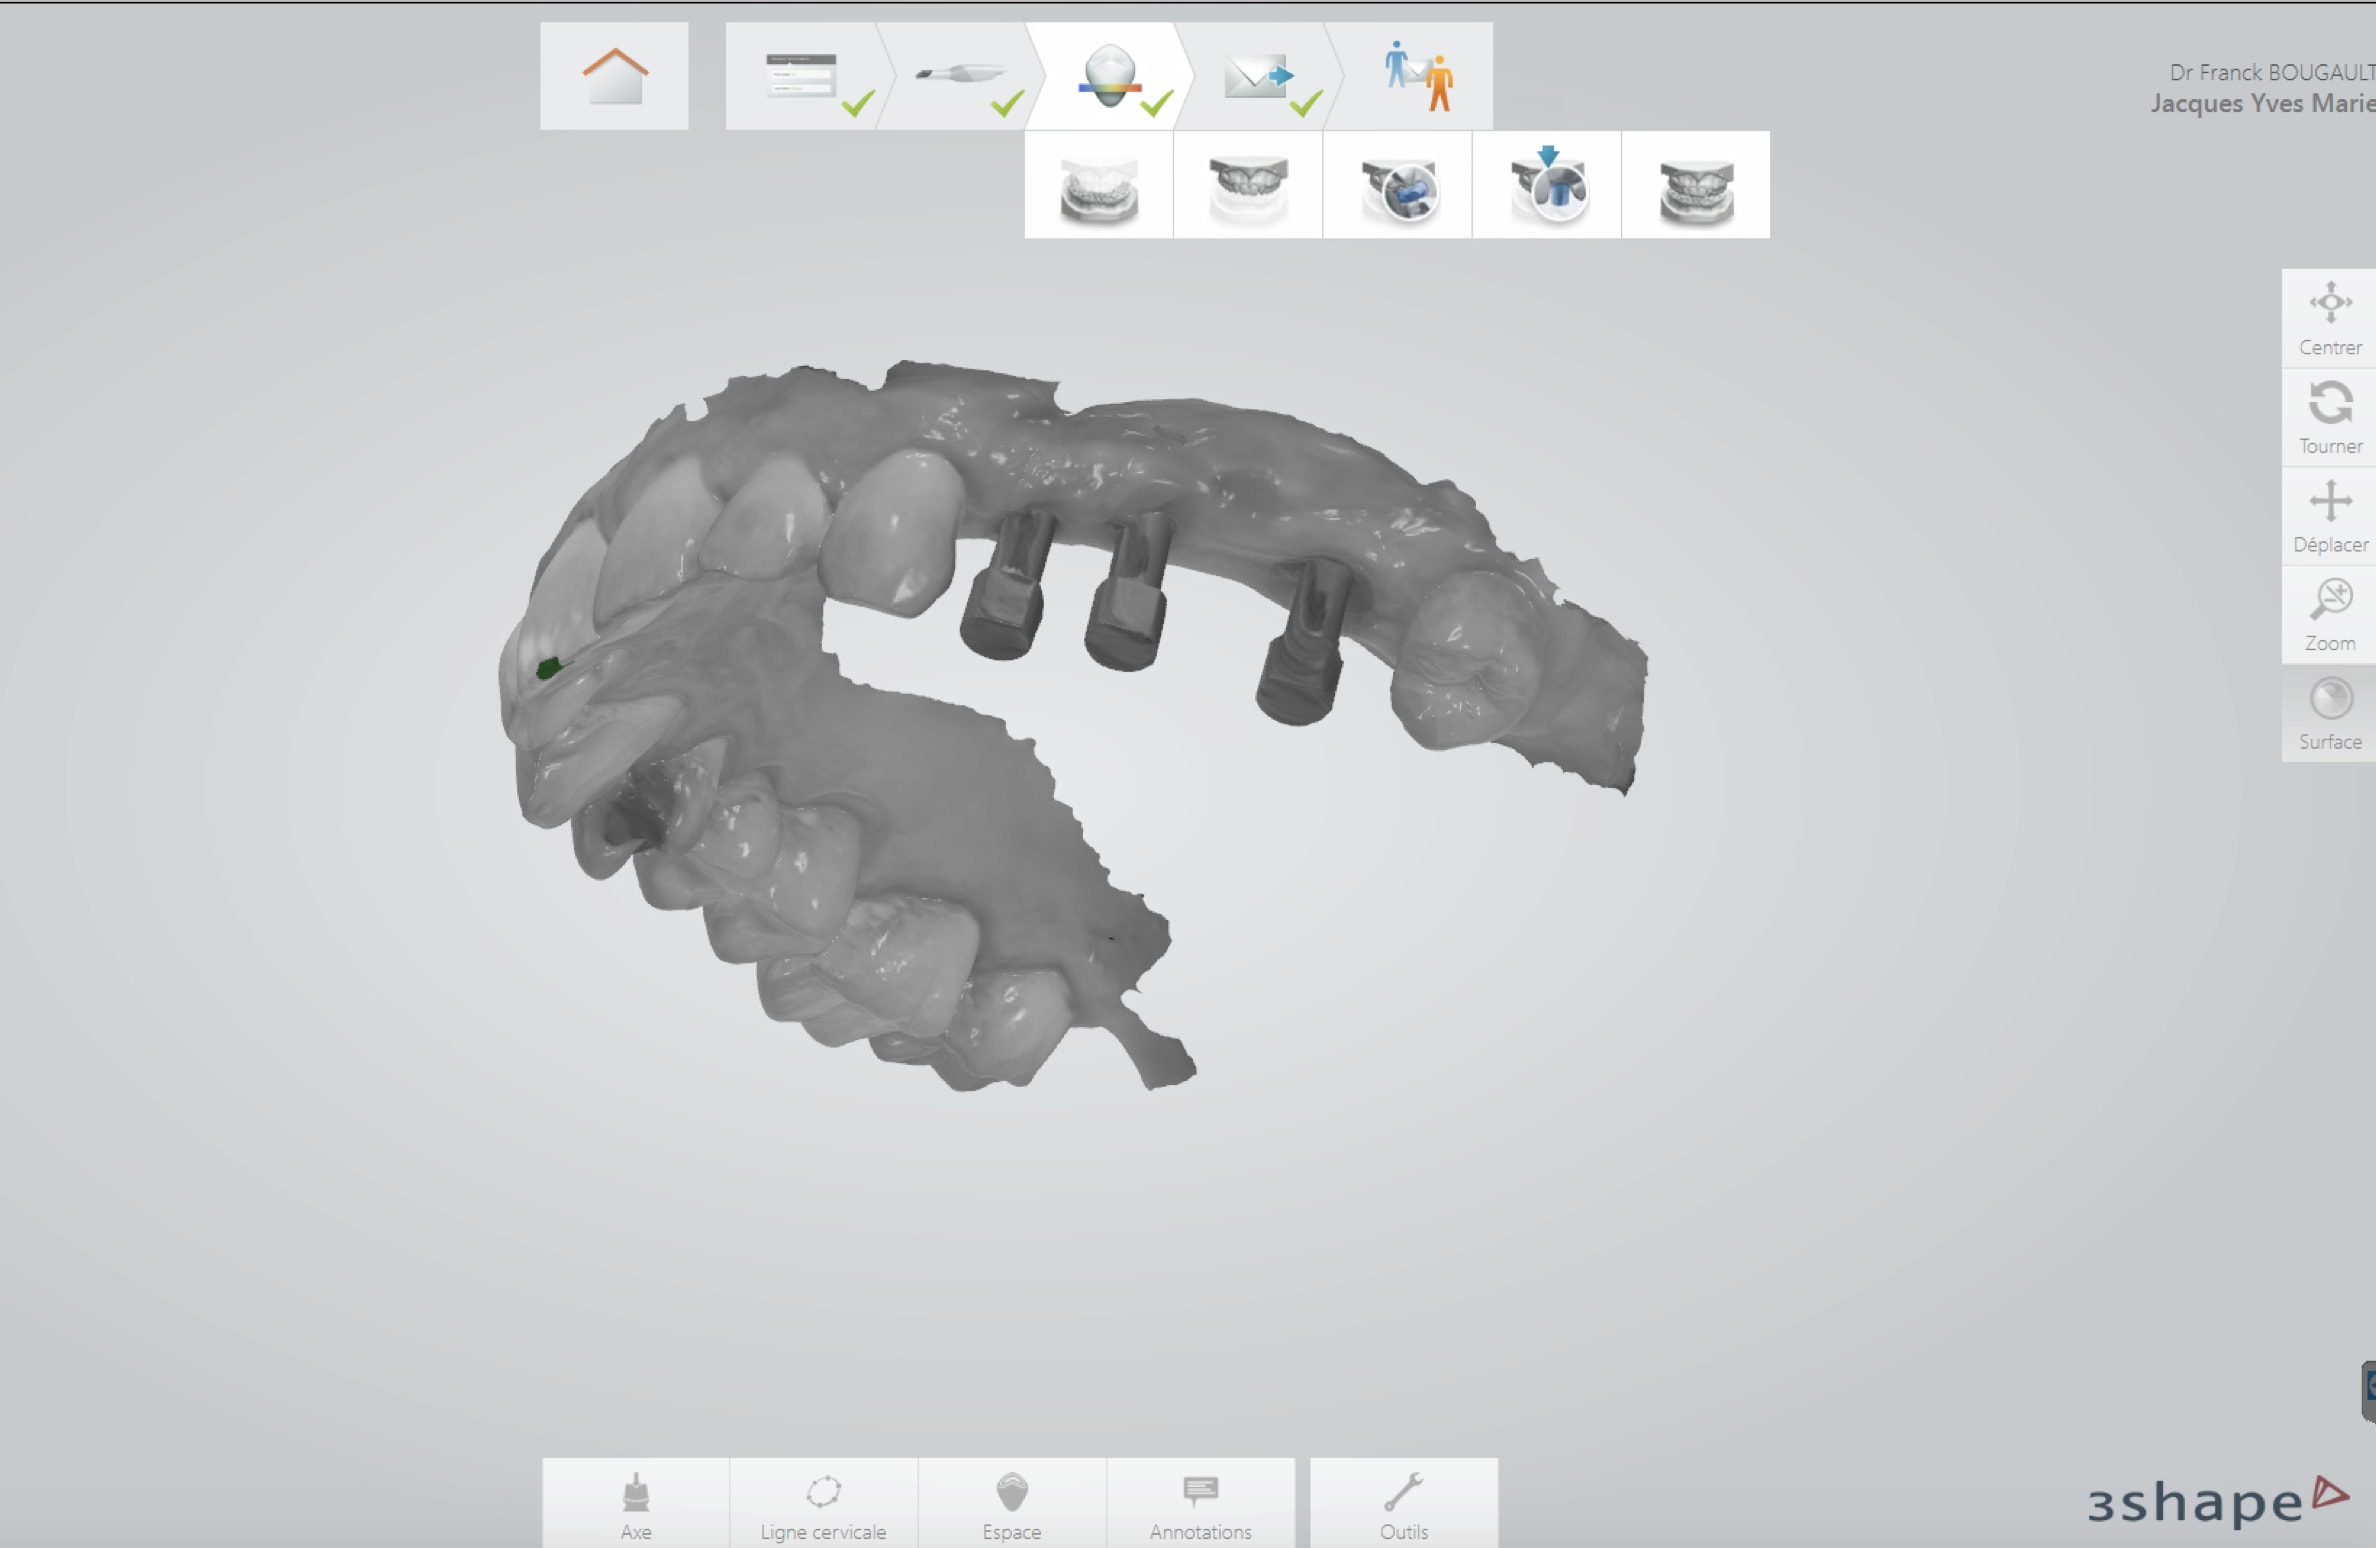
Task: Open the blue preparation scan view
Action: click(x=1398, y=186)
